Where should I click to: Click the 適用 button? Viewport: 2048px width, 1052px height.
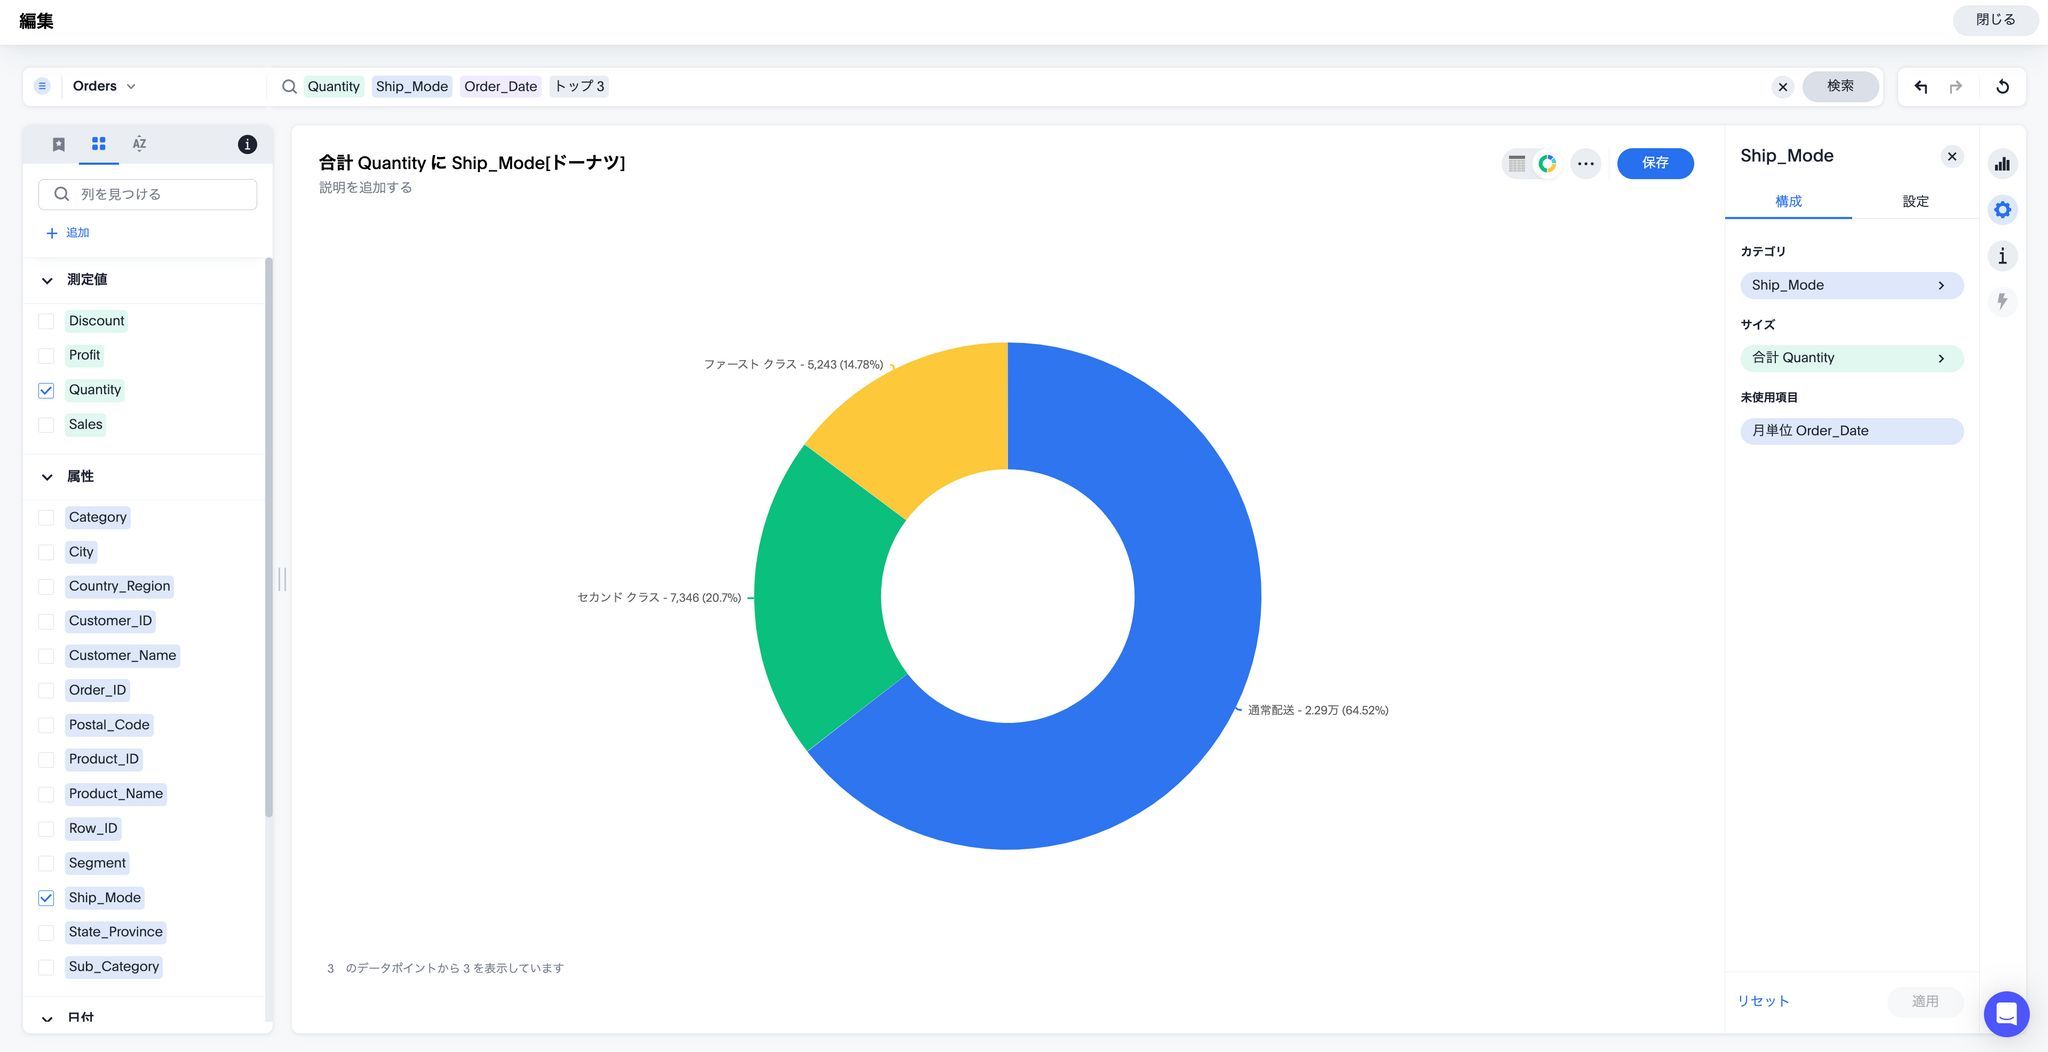(x=1925, y=1001)
